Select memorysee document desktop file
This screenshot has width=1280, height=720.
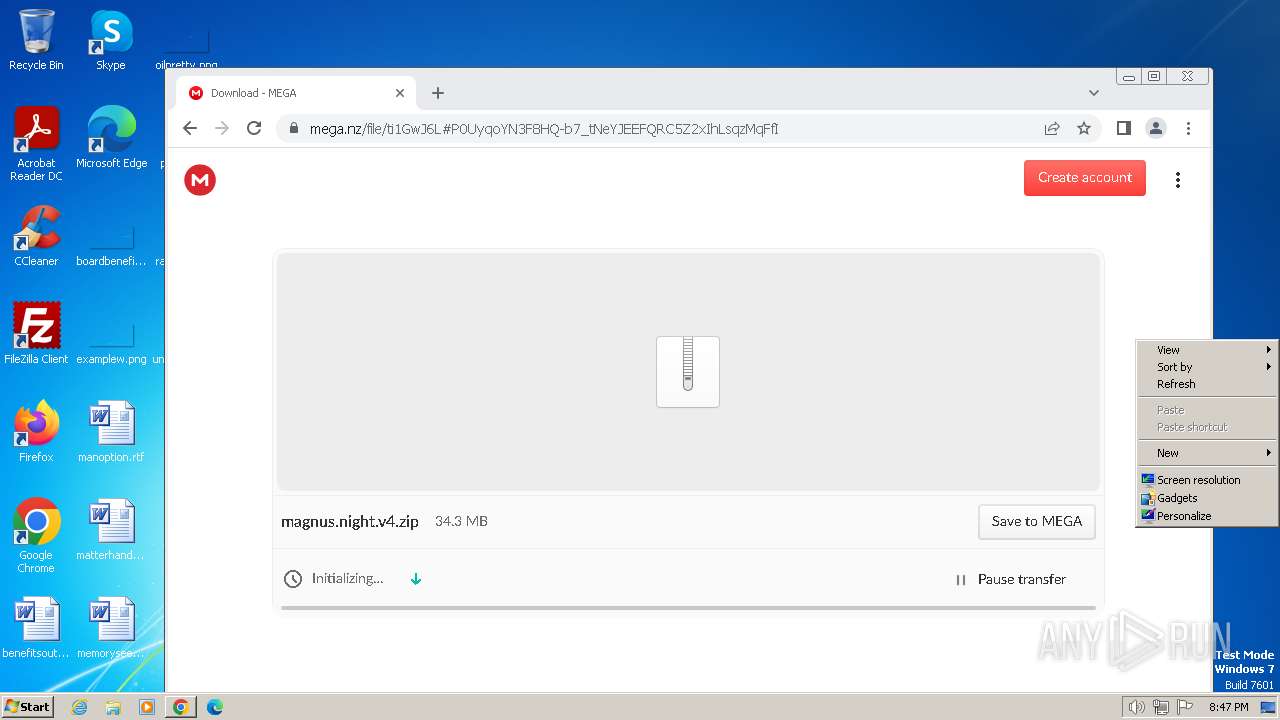[111, 627]
